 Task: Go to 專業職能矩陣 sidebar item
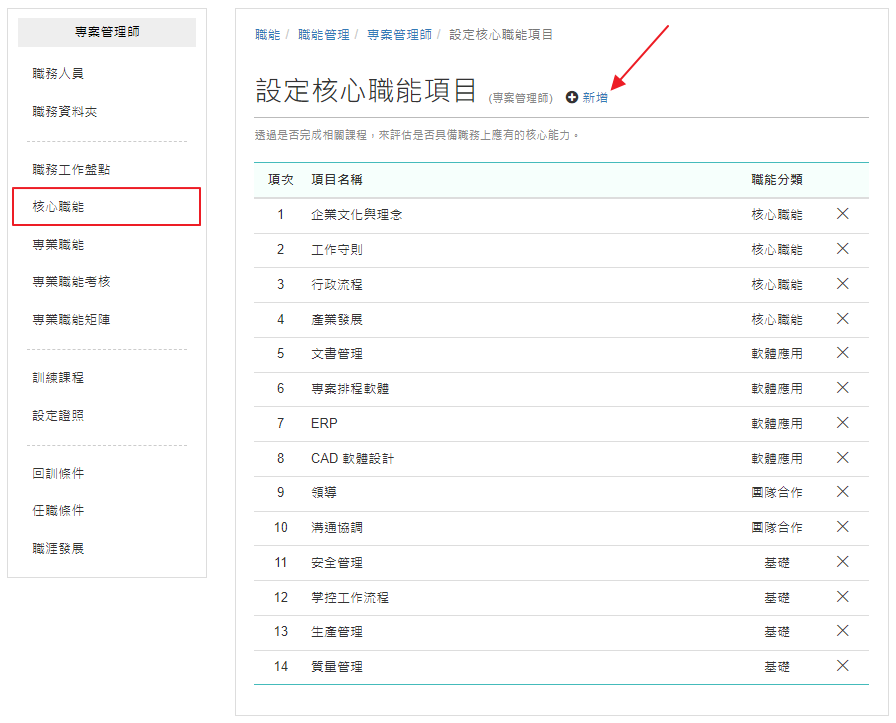click(x=71, y=319)
